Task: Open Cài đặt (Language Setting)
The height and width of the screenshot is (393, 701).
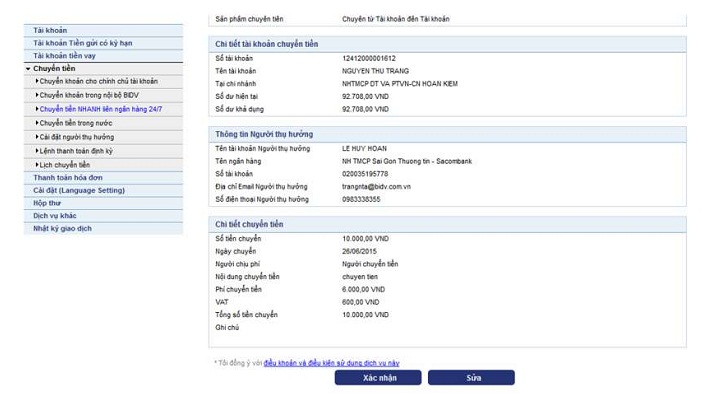Action: pos(103,190)
